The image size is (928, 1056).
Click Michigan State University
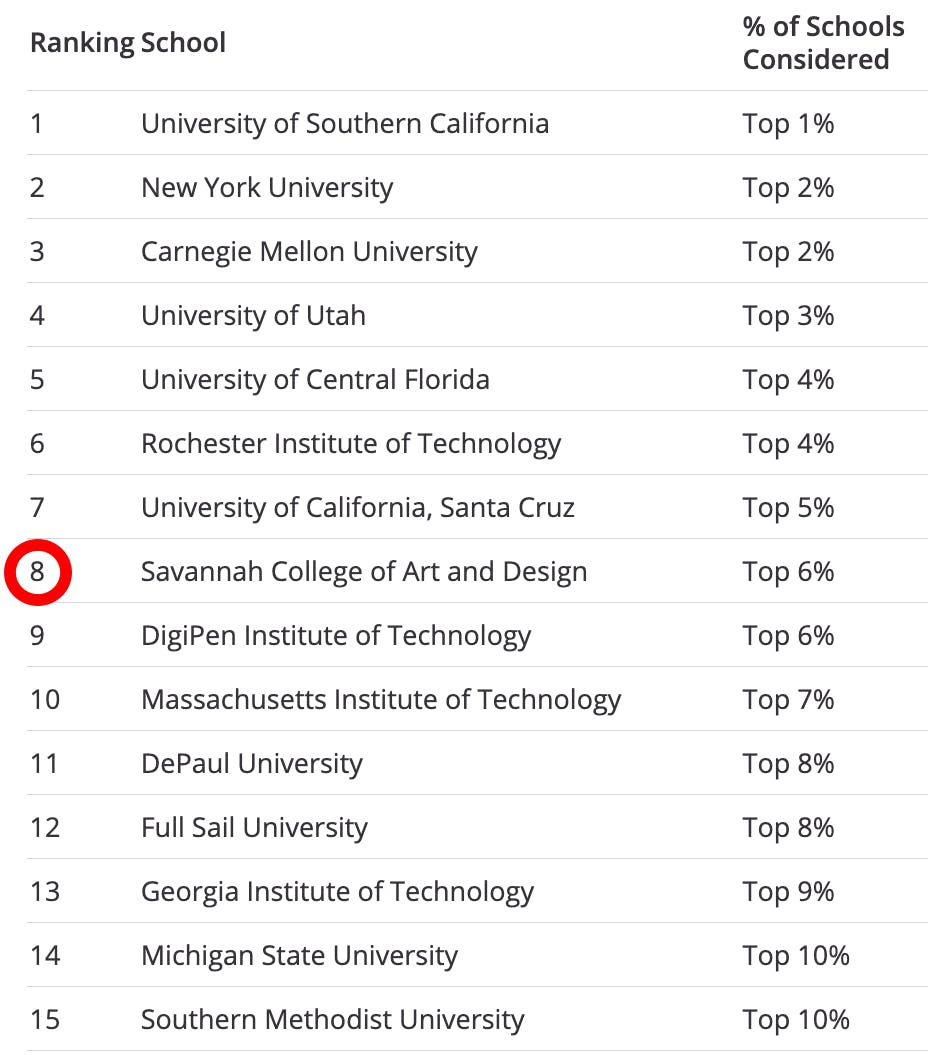[299, 956]
